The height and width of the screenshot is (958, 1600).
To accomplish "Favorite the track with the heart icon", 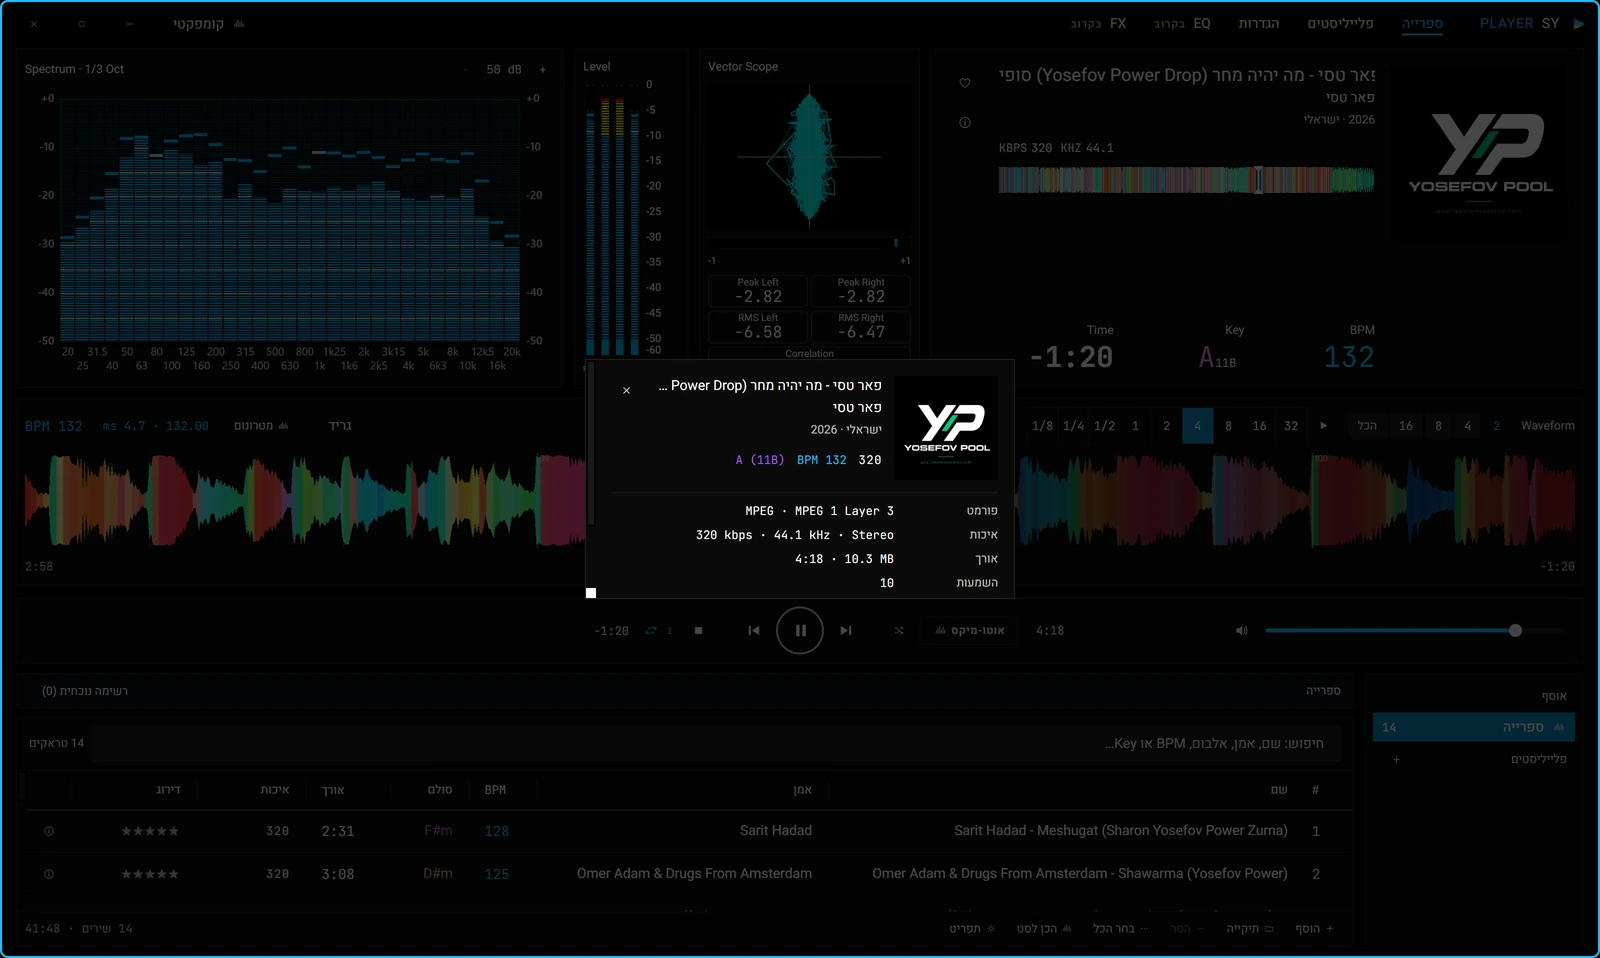I will point(965,83).
